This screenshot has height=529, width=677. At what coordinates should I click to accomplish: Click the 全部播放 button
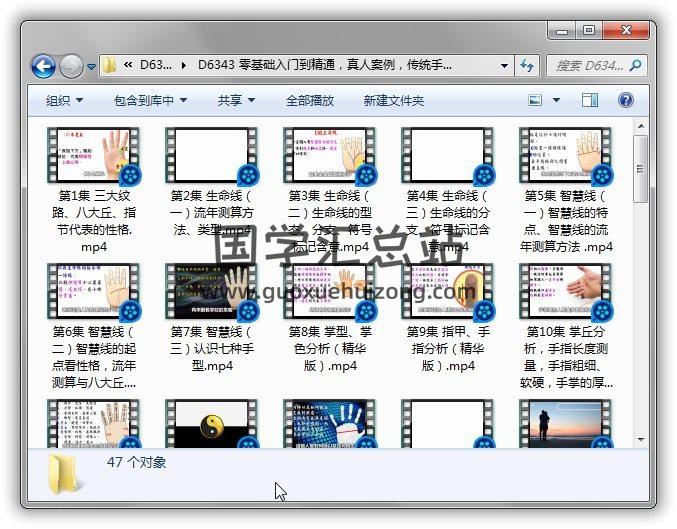[310, 100]
